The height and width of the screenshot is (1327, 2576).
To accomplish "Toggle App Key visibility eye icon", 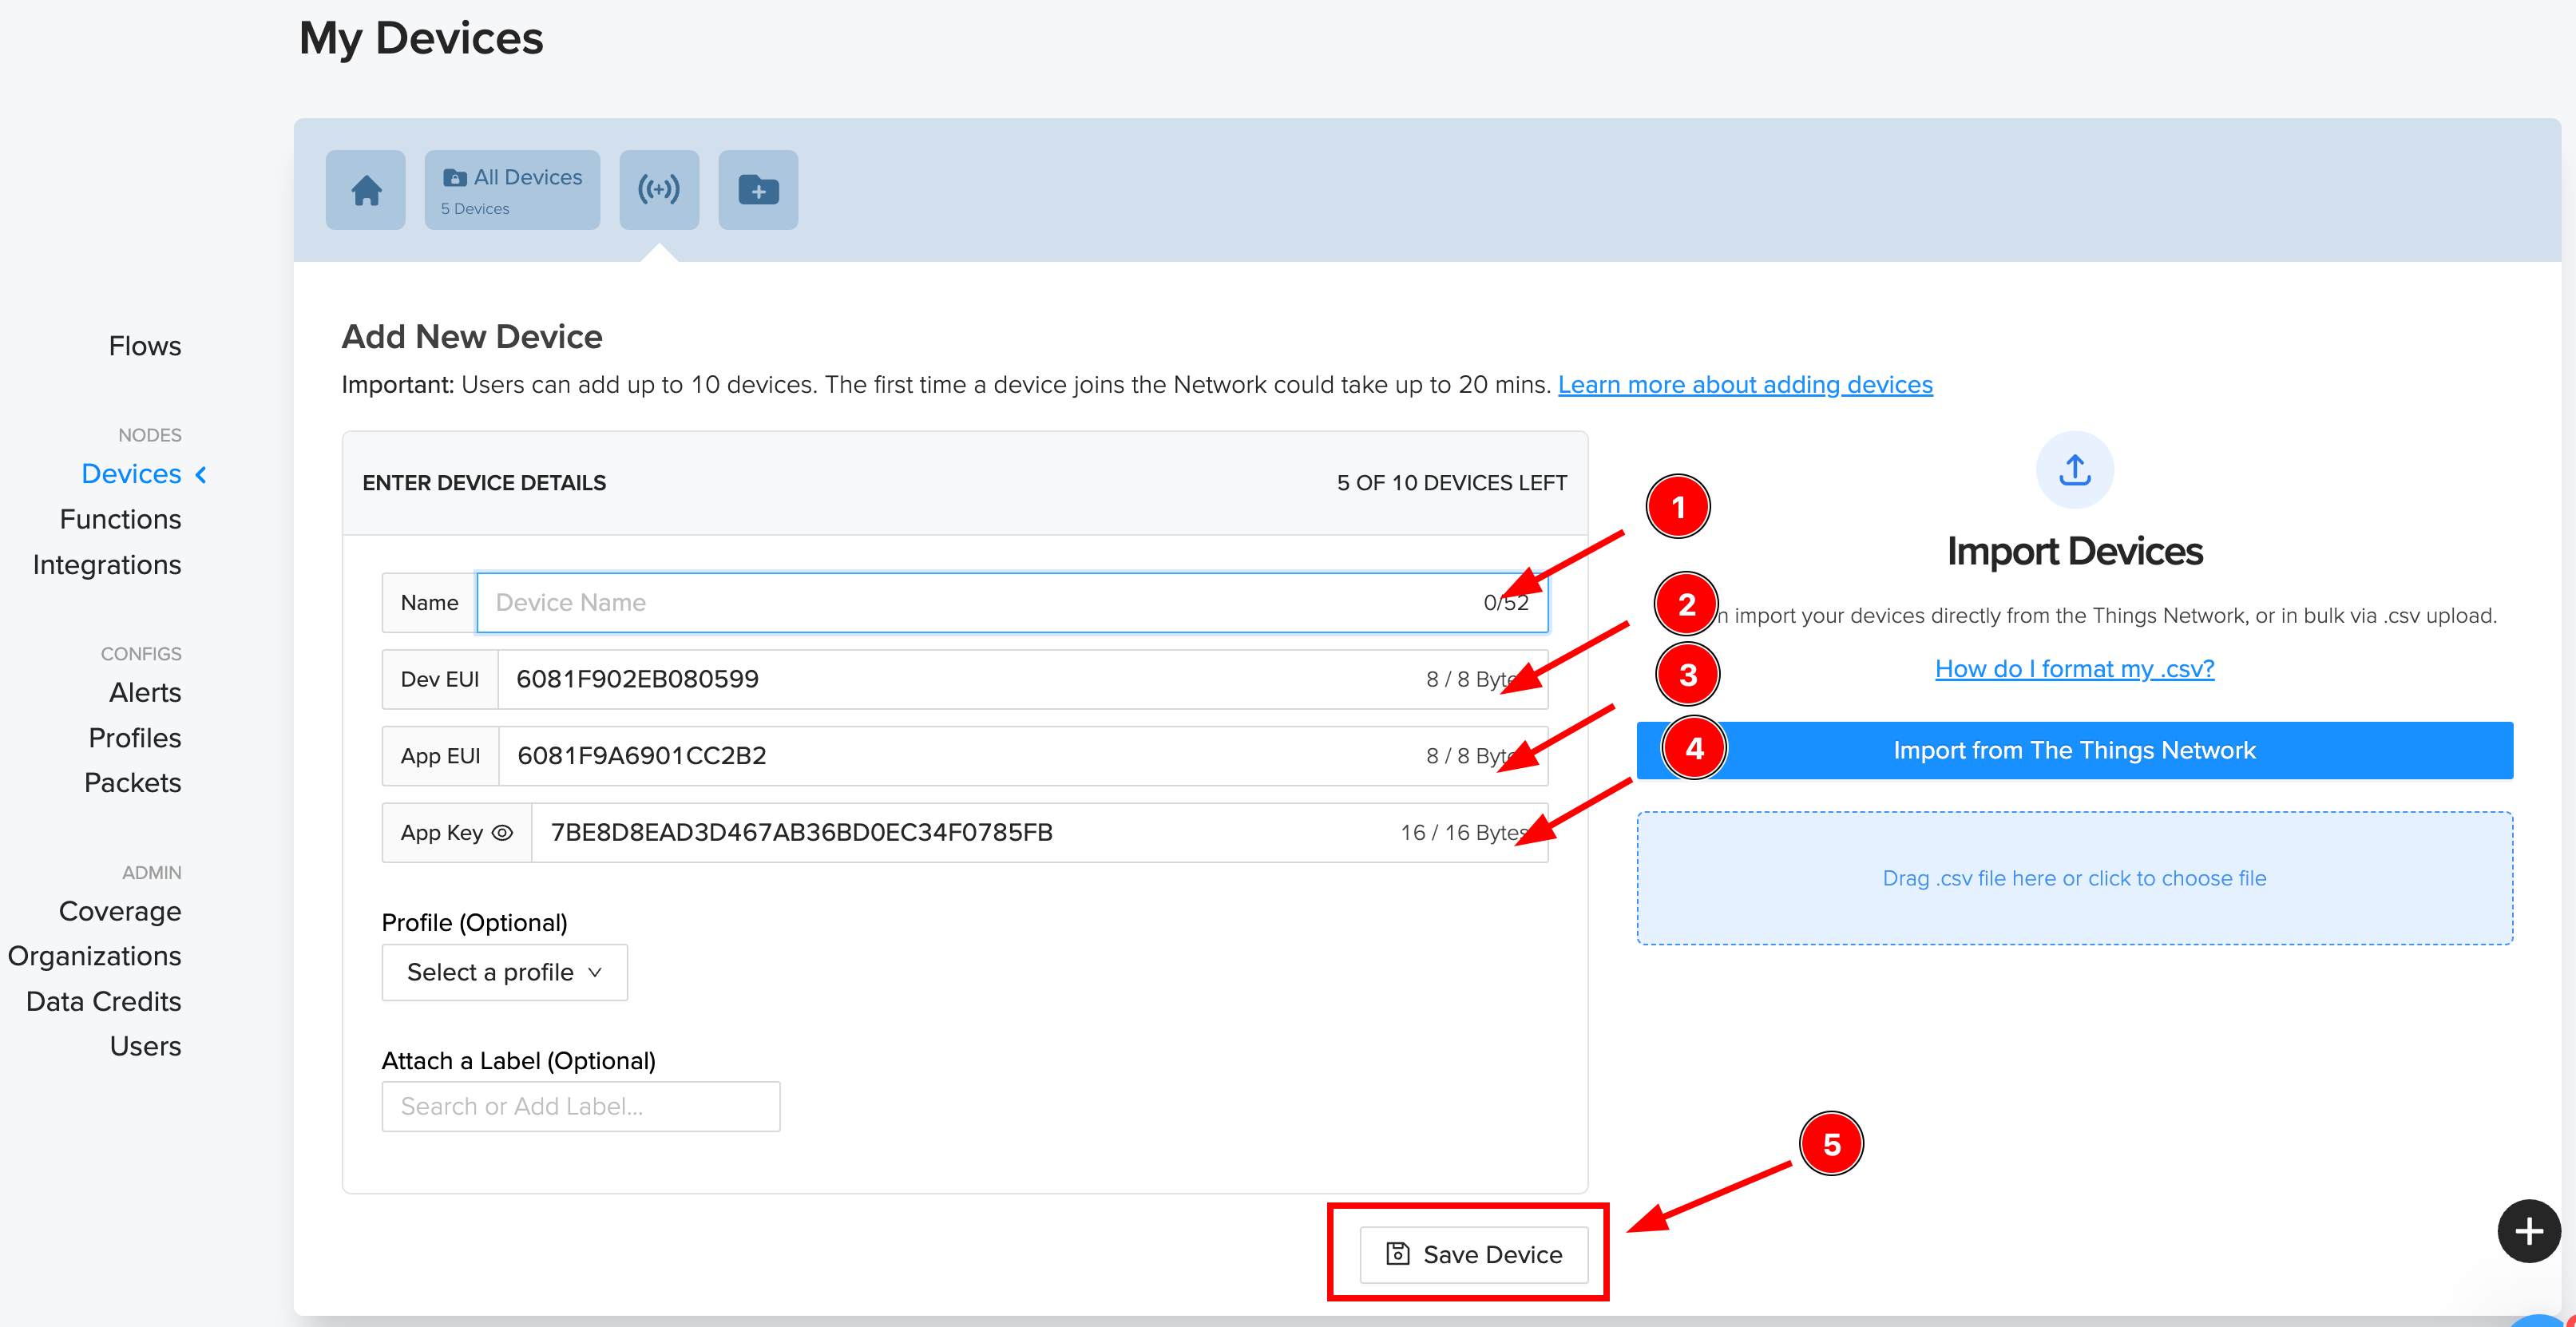I will [503, 832].
